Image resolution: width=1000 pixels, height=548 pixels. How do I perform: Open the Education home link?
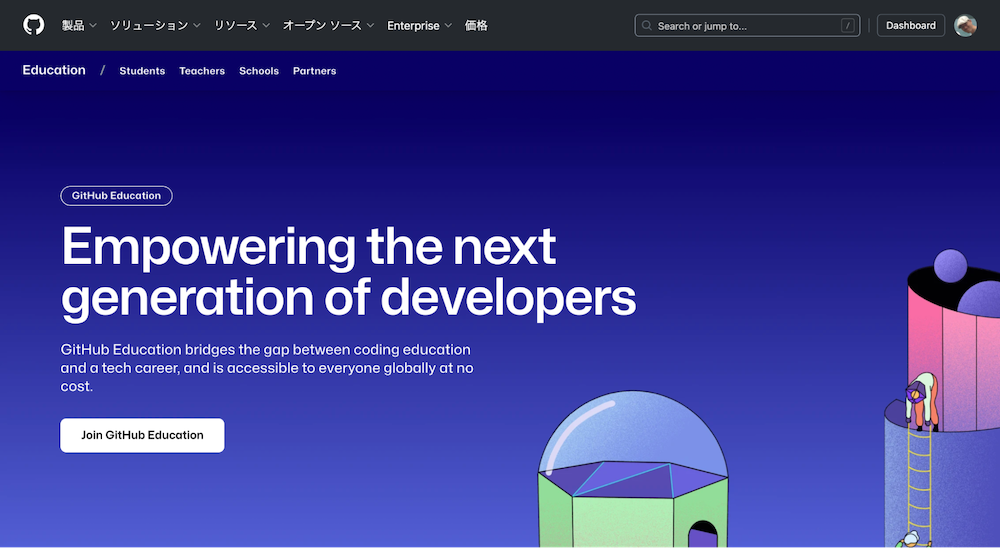pyautogui.click(x=54, y=70)
